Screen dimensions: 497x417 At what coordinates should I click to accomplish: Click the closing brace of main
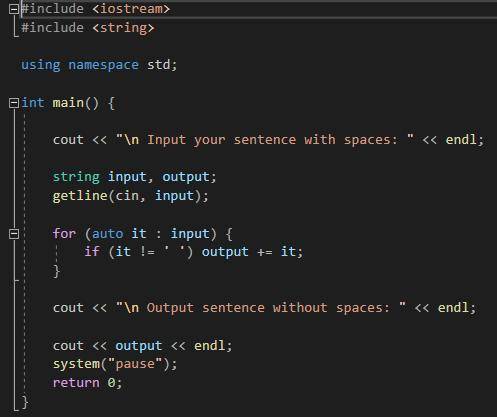(x=25, y=402)
